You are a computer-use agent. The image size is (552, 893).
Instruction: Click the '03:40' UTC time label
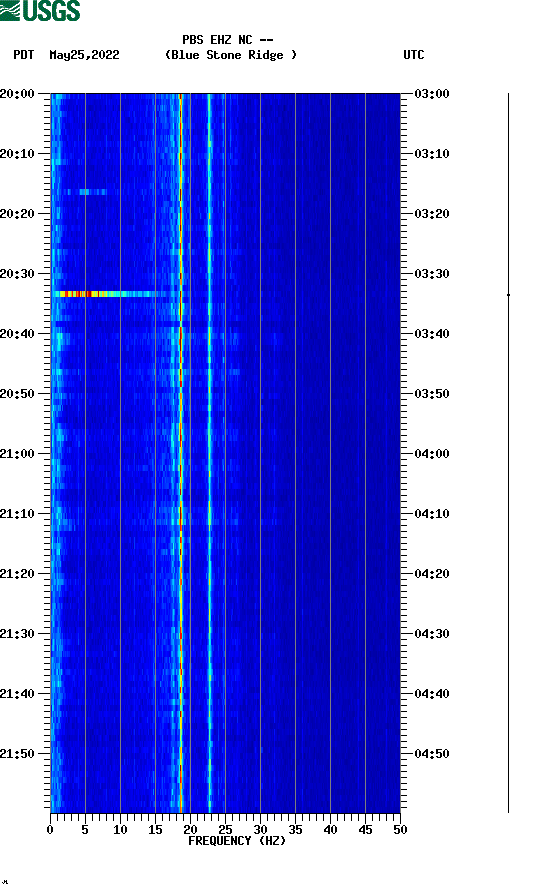point(432,334)
